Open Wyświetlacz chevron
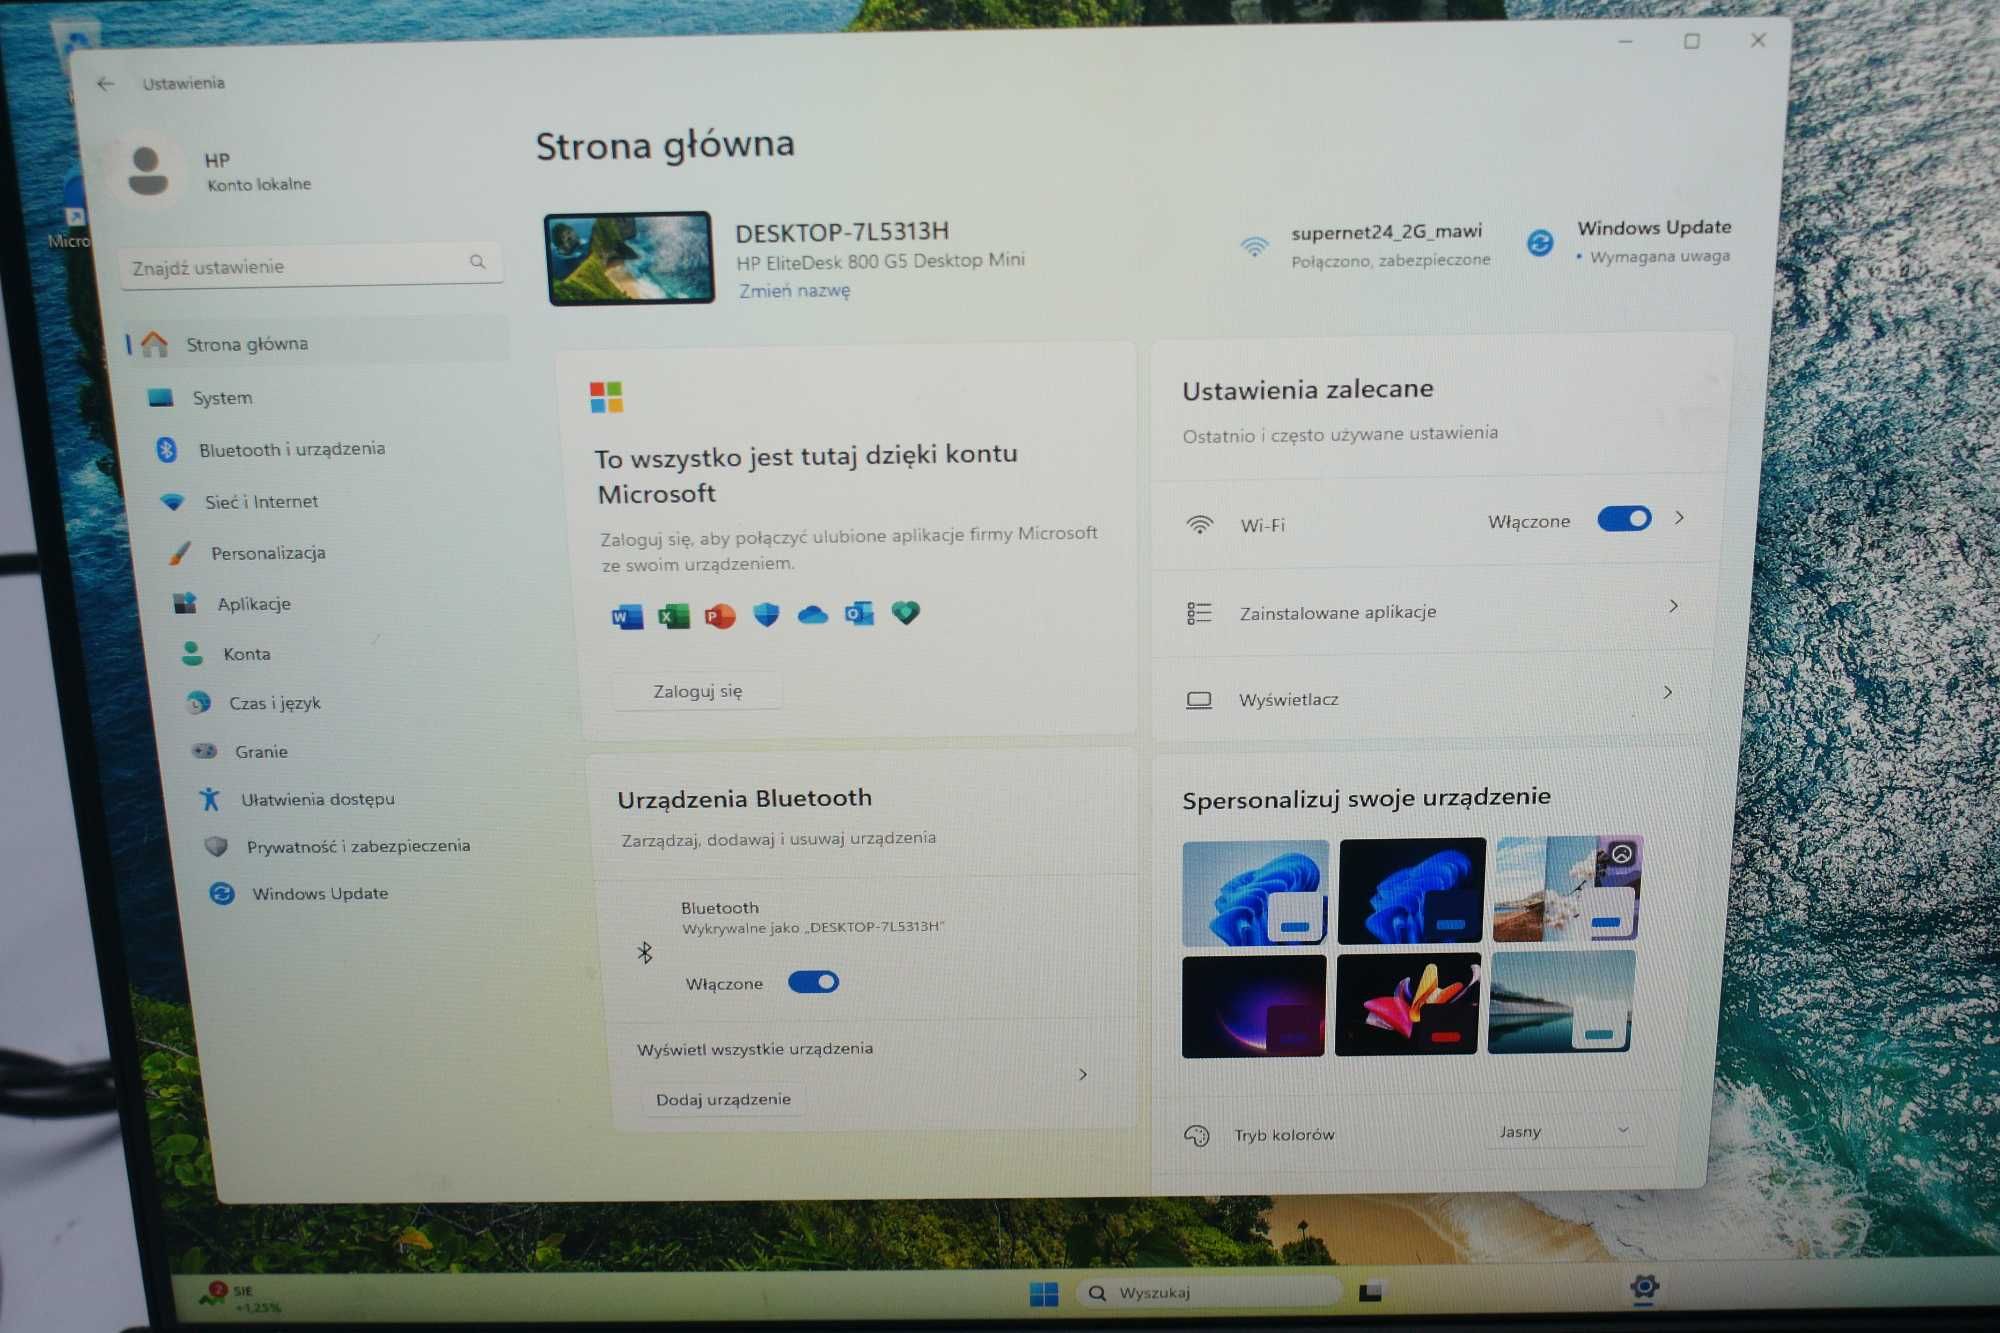Screen dimensions: 2000x1333 pyautogui.click(x=1668, y=692)
